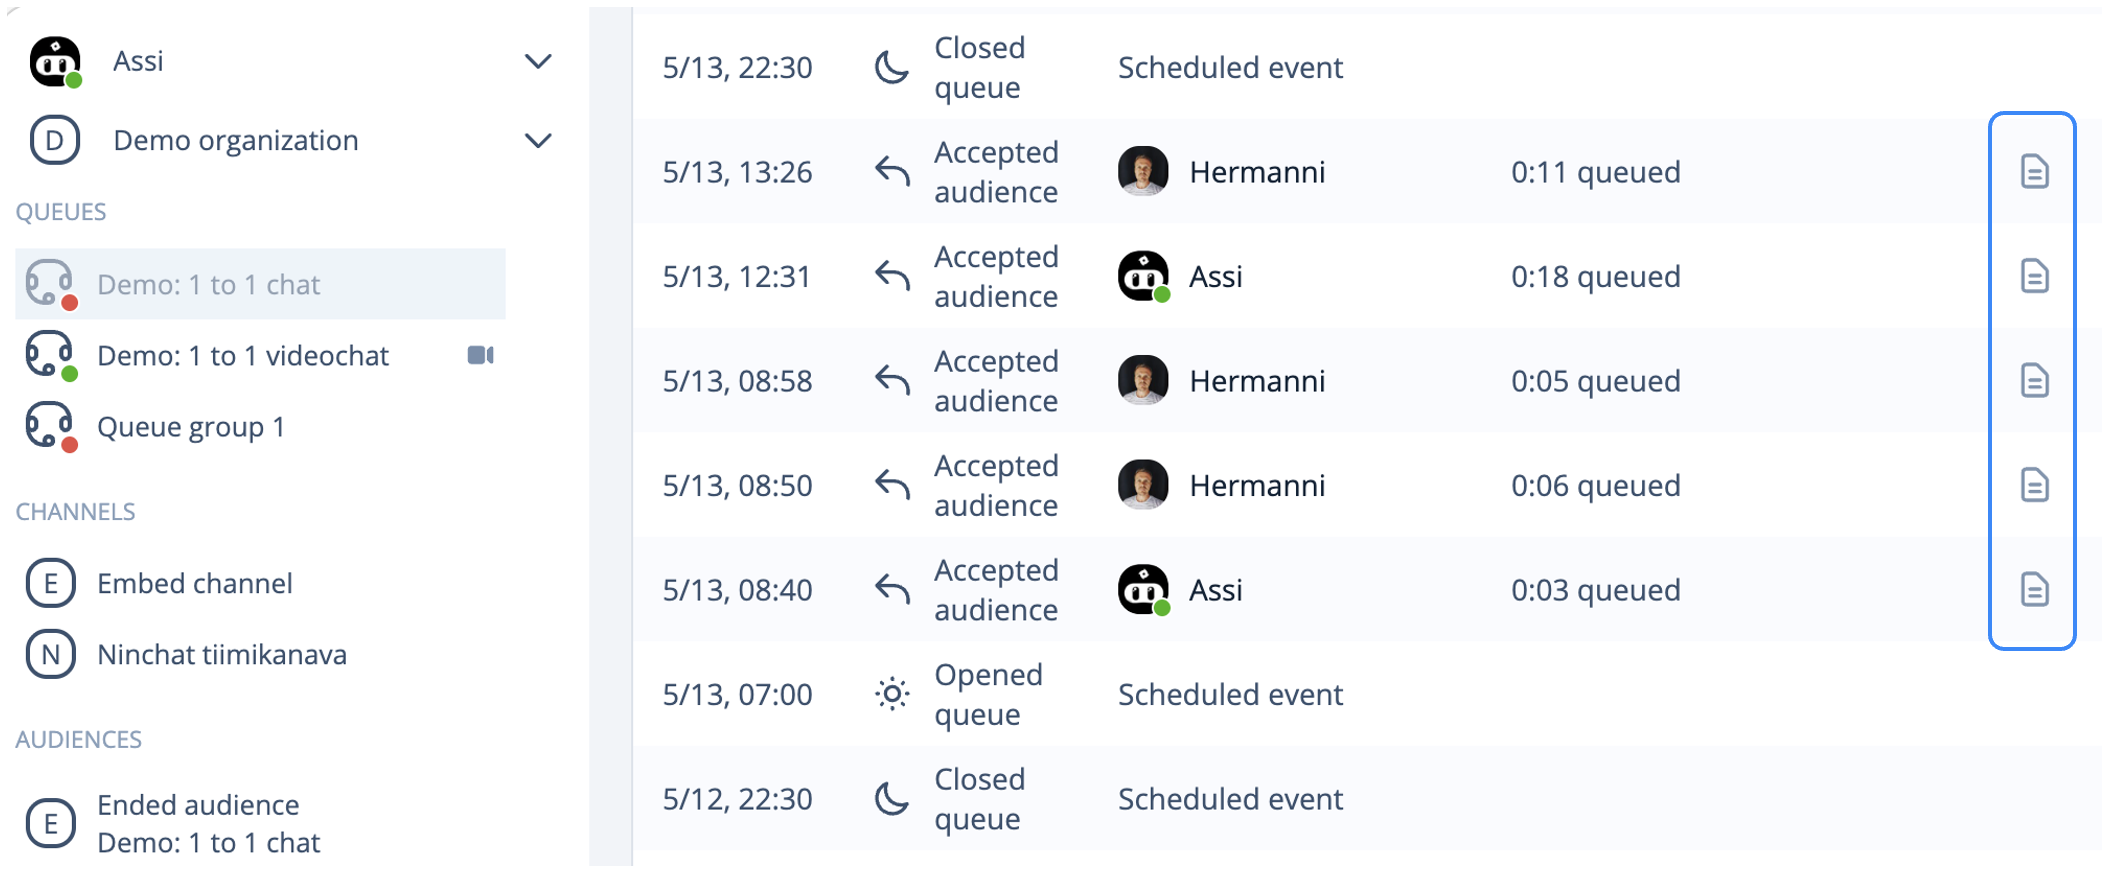This screenshot has height=872, width=2102.
Task: Open the Embed channel
Action: coord(195,583)
